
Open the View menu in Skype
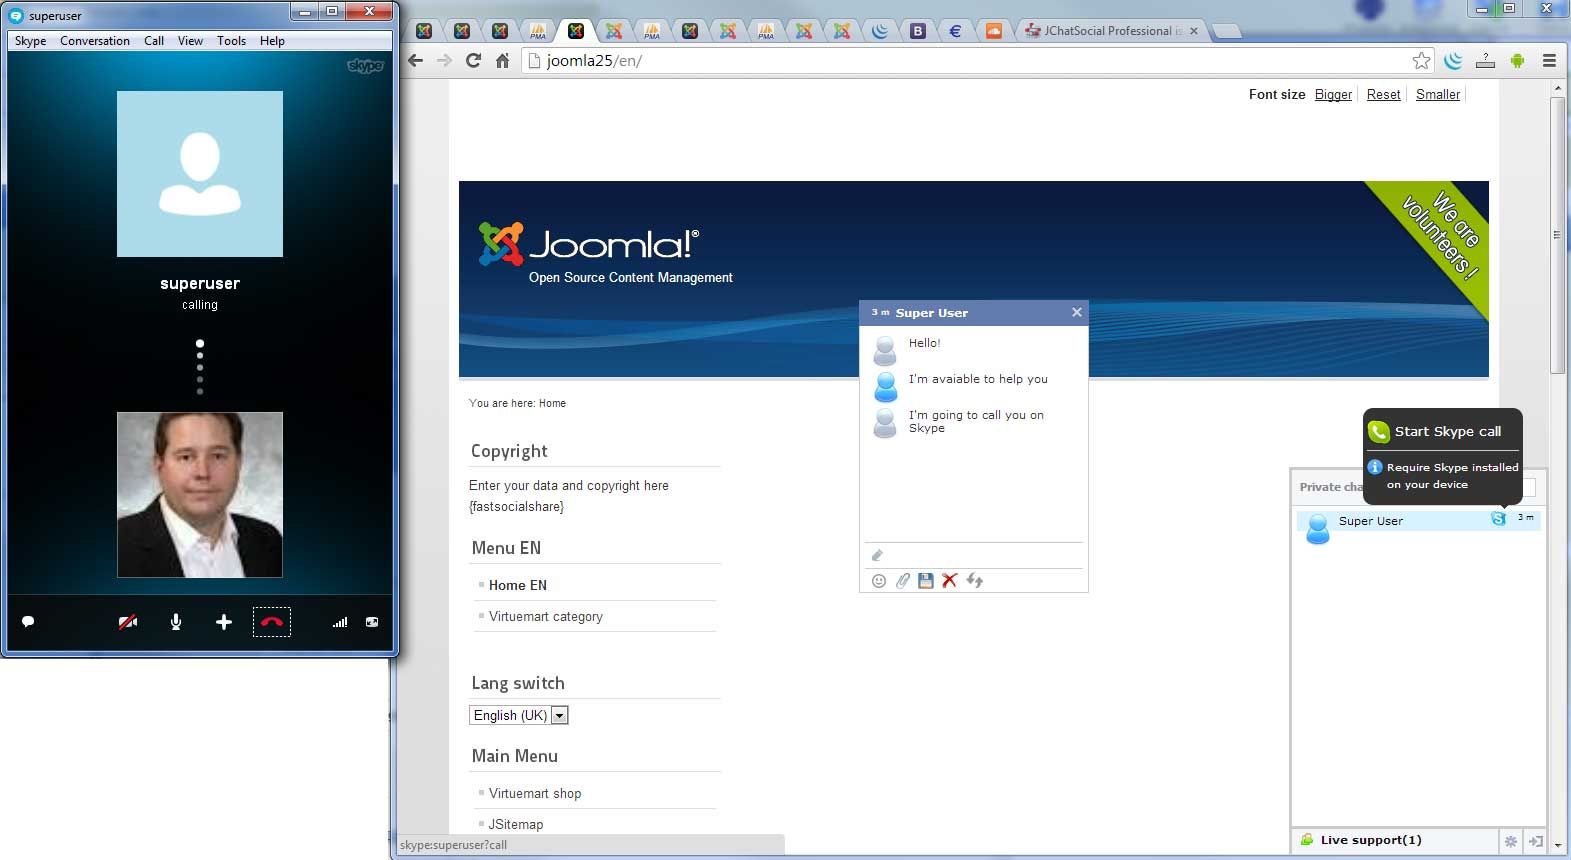coord(190,41)
